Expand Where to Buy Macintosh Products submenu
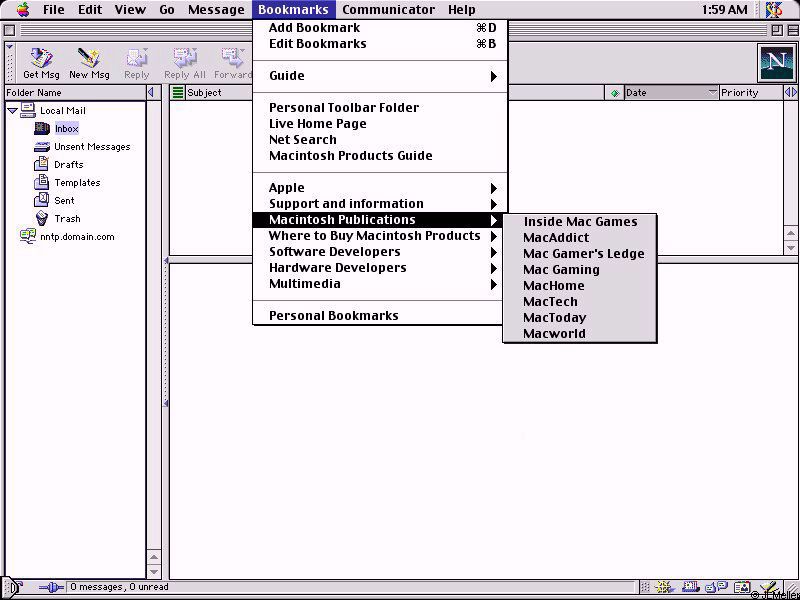Screen dimensions: 800x600 point(380,236)
